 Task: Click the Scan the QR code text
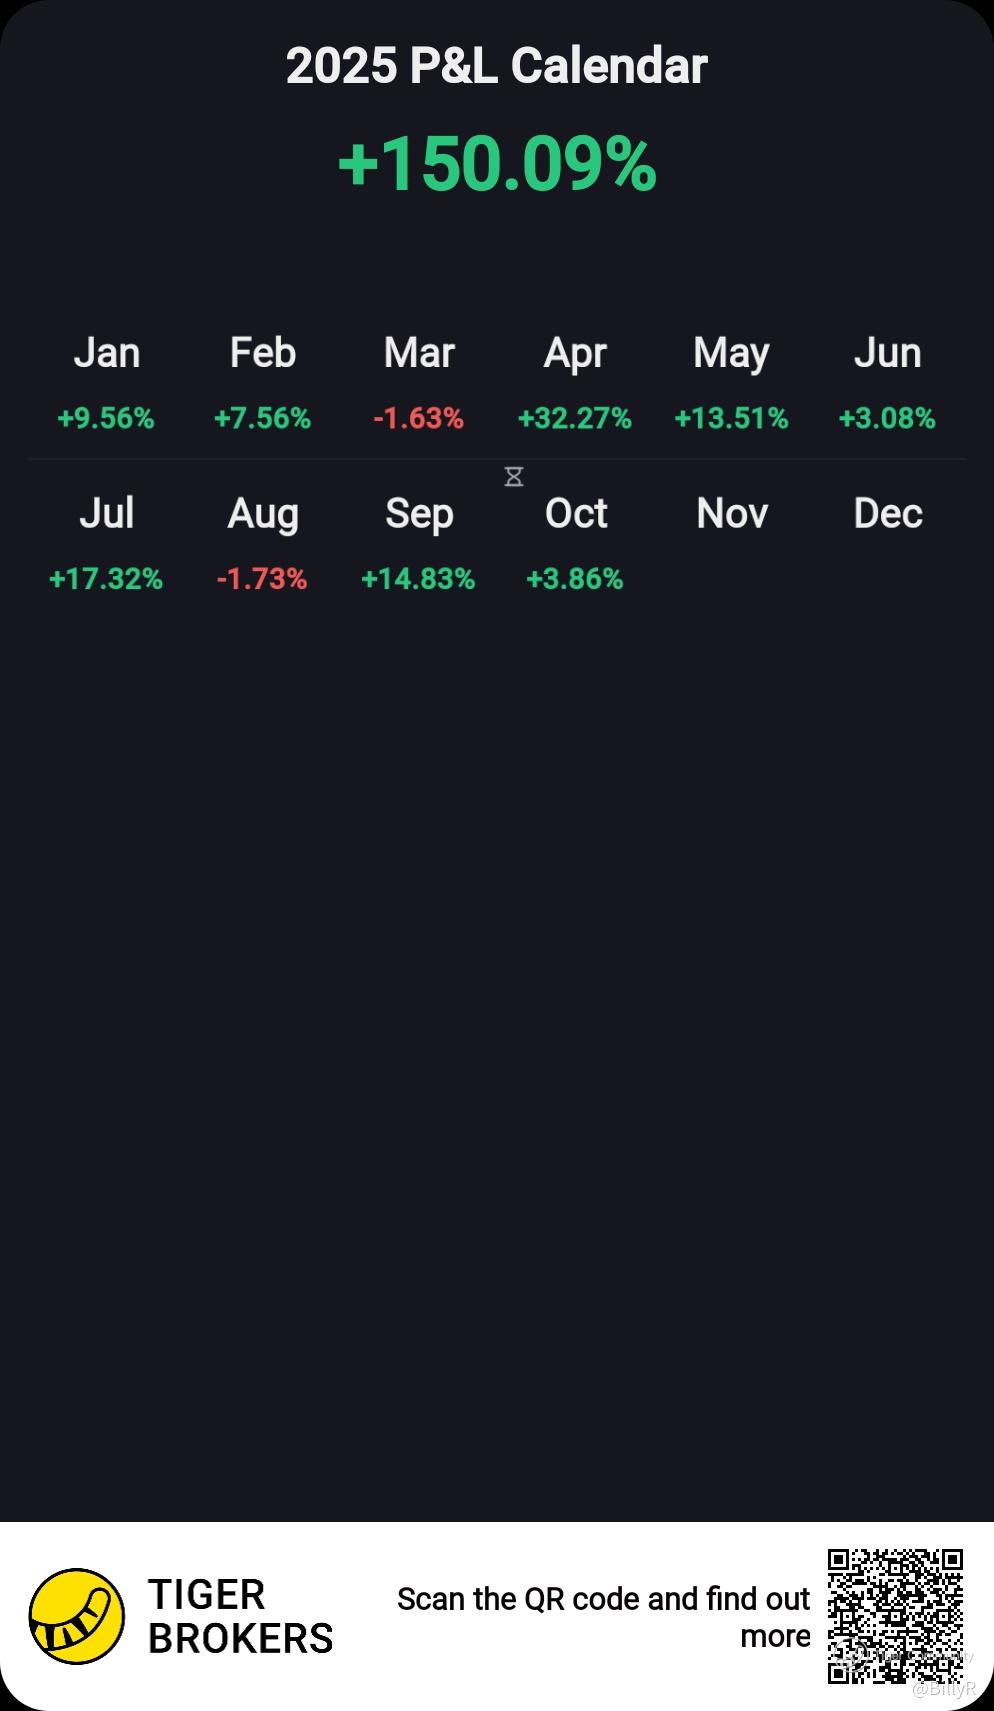(x=603, y=1617)
